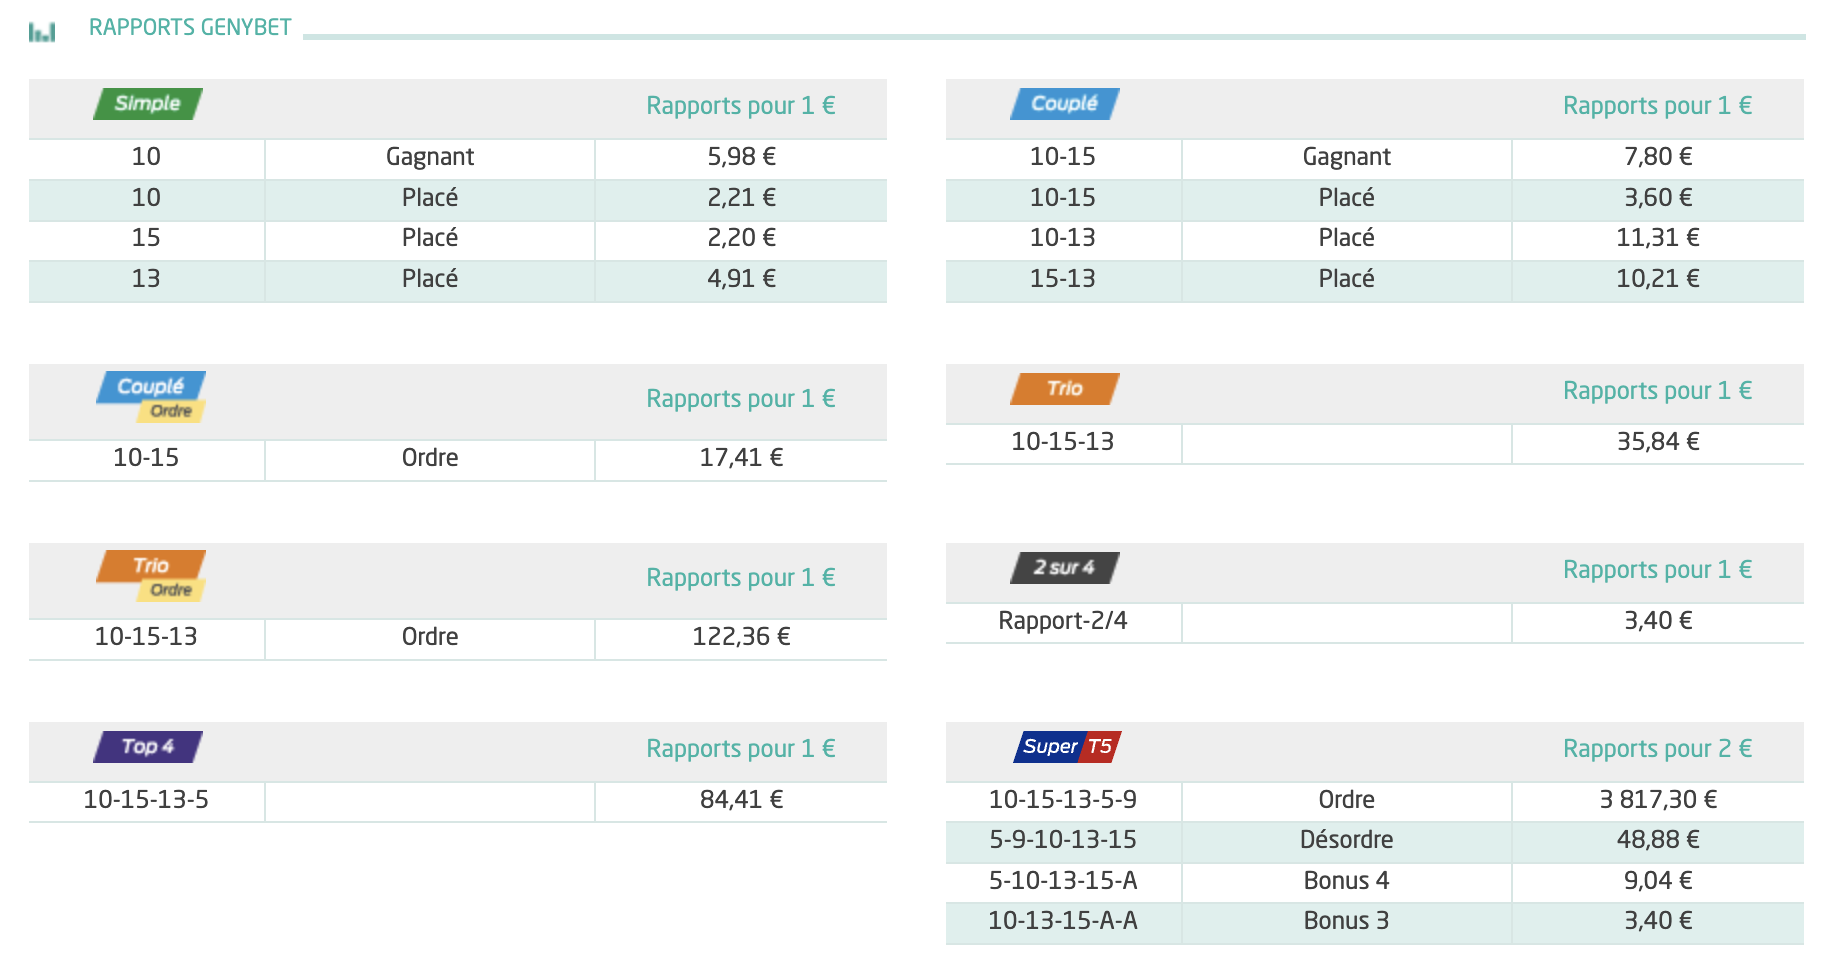
Task: Click the Trio Ordre 122,36 € payout
Action: (741, 637)
